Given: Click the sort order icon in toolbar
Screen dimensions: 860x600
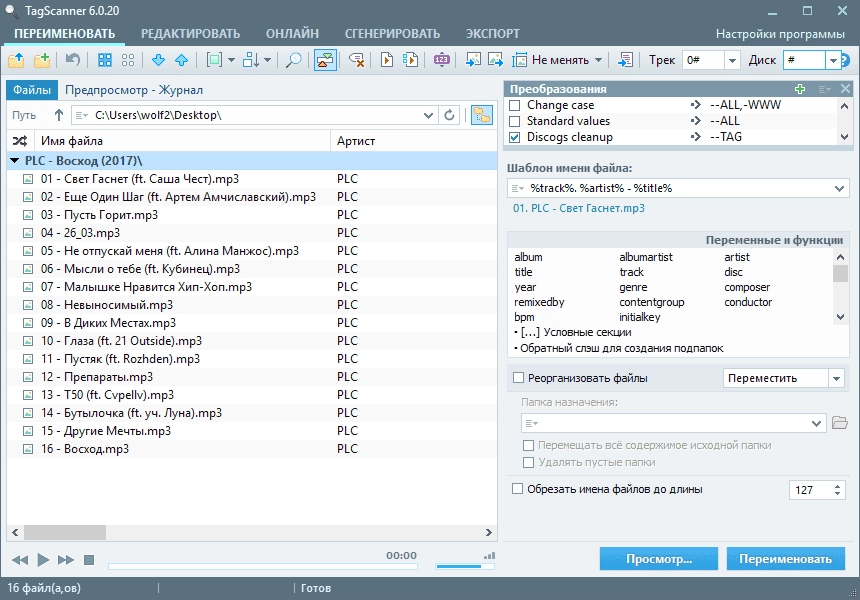Looking at the screenshot, I should click(x=251, y=60).
